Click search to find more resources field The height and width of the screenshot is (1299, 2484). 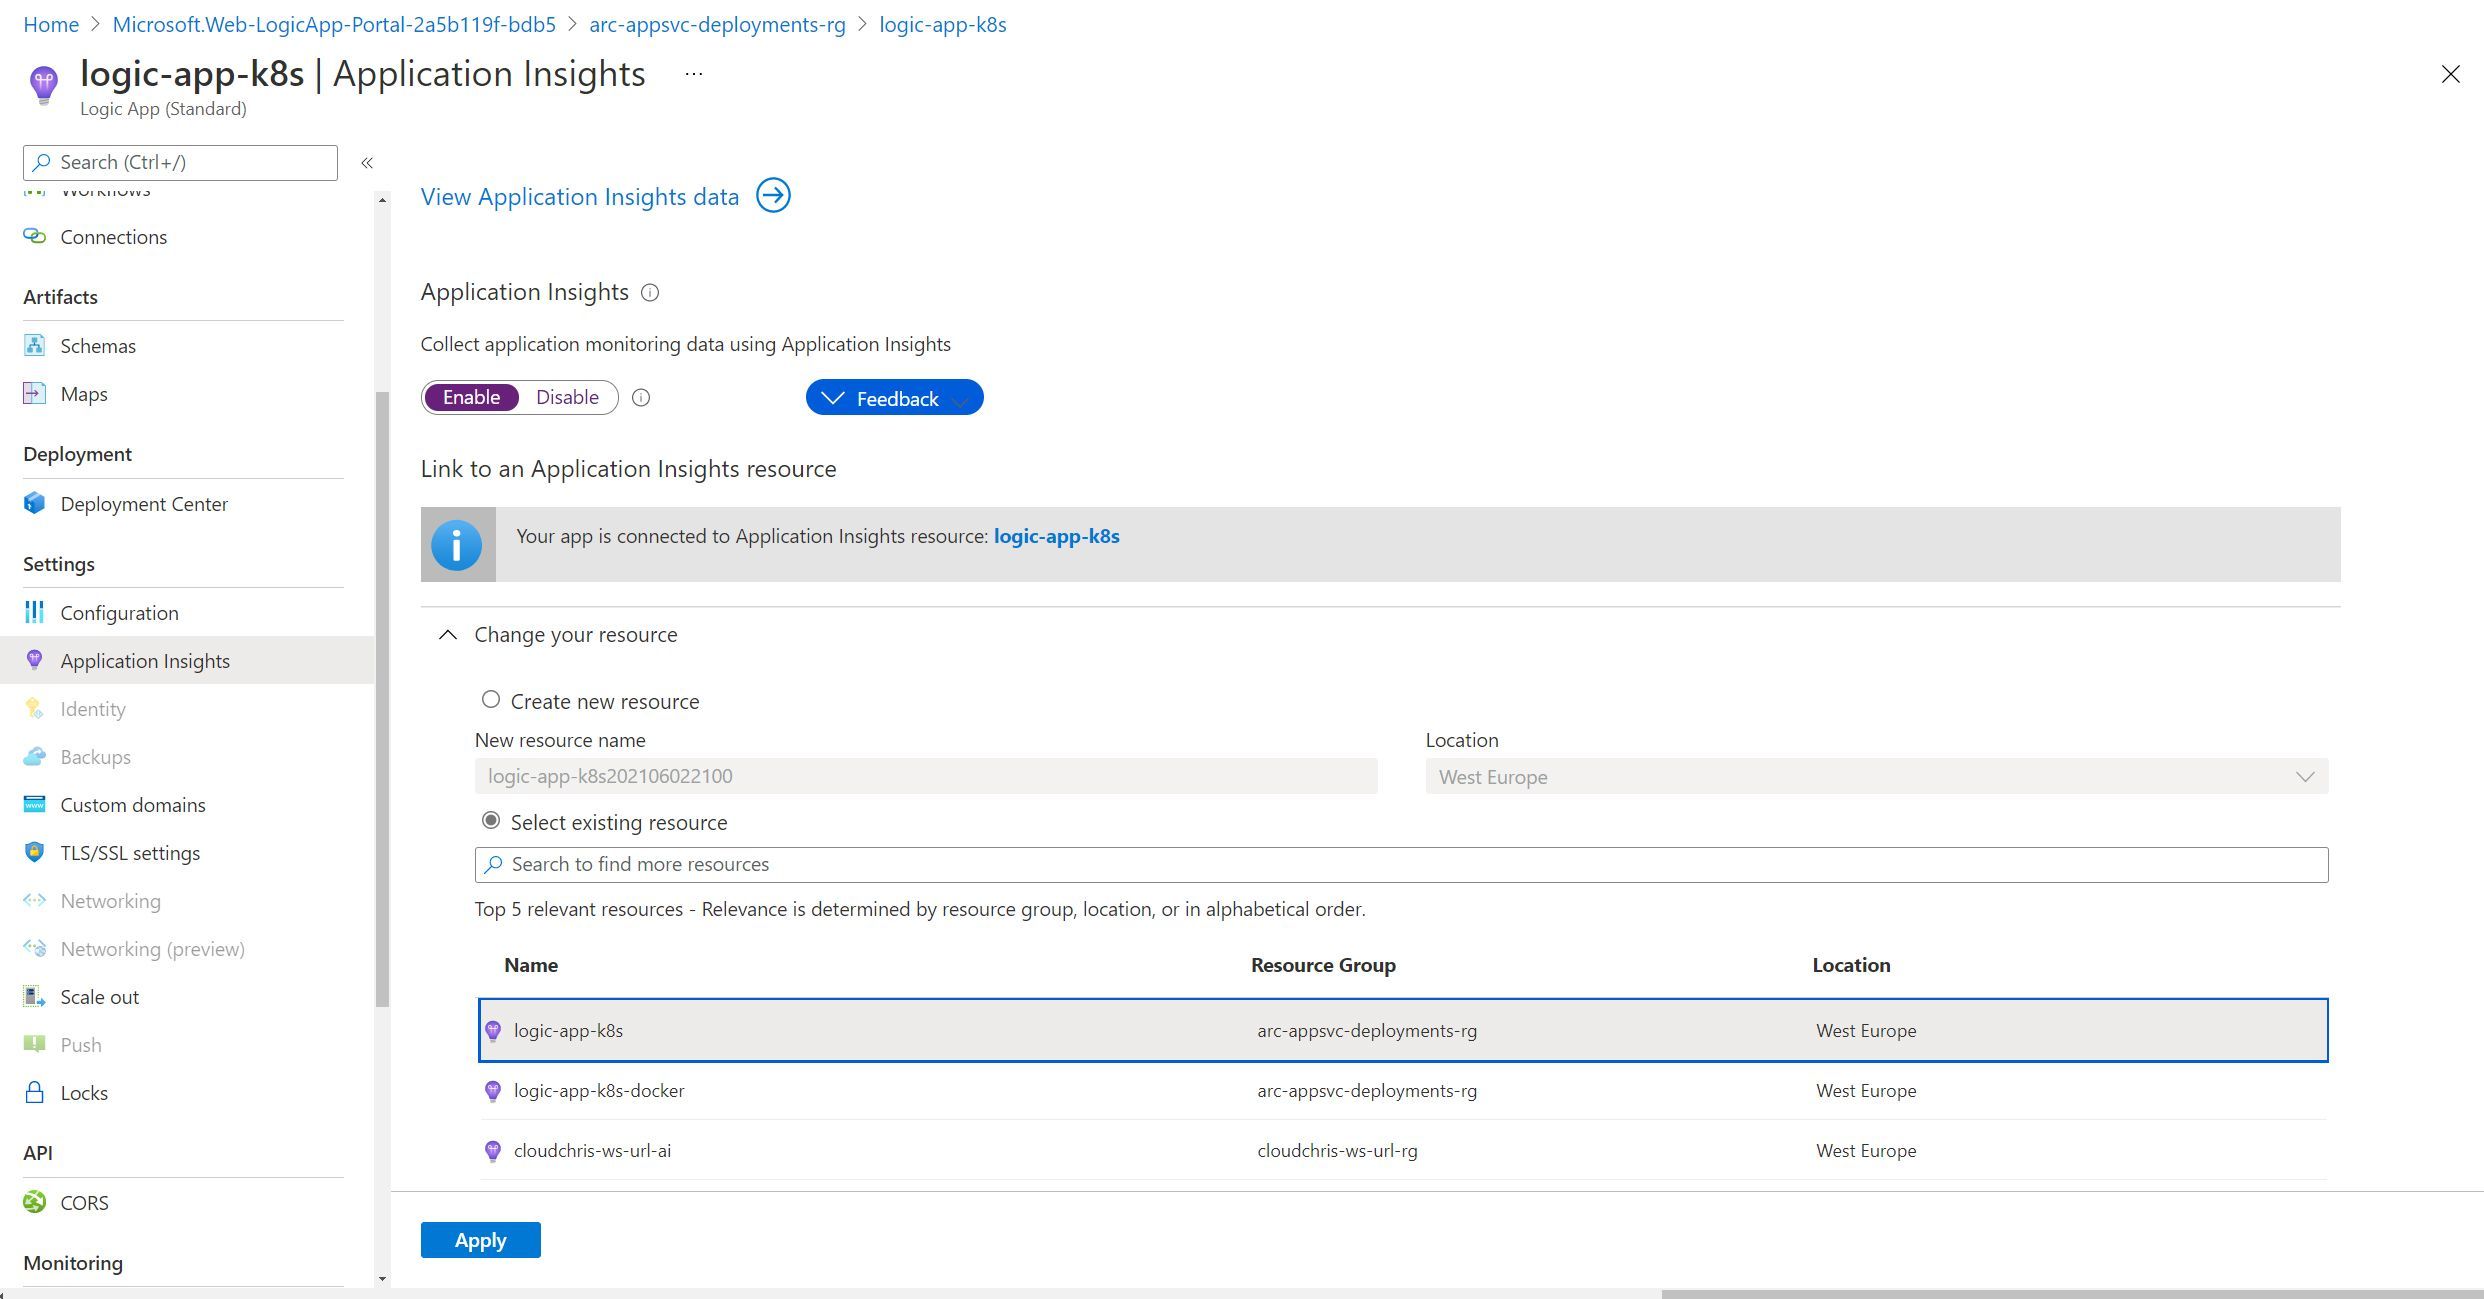1401,862
